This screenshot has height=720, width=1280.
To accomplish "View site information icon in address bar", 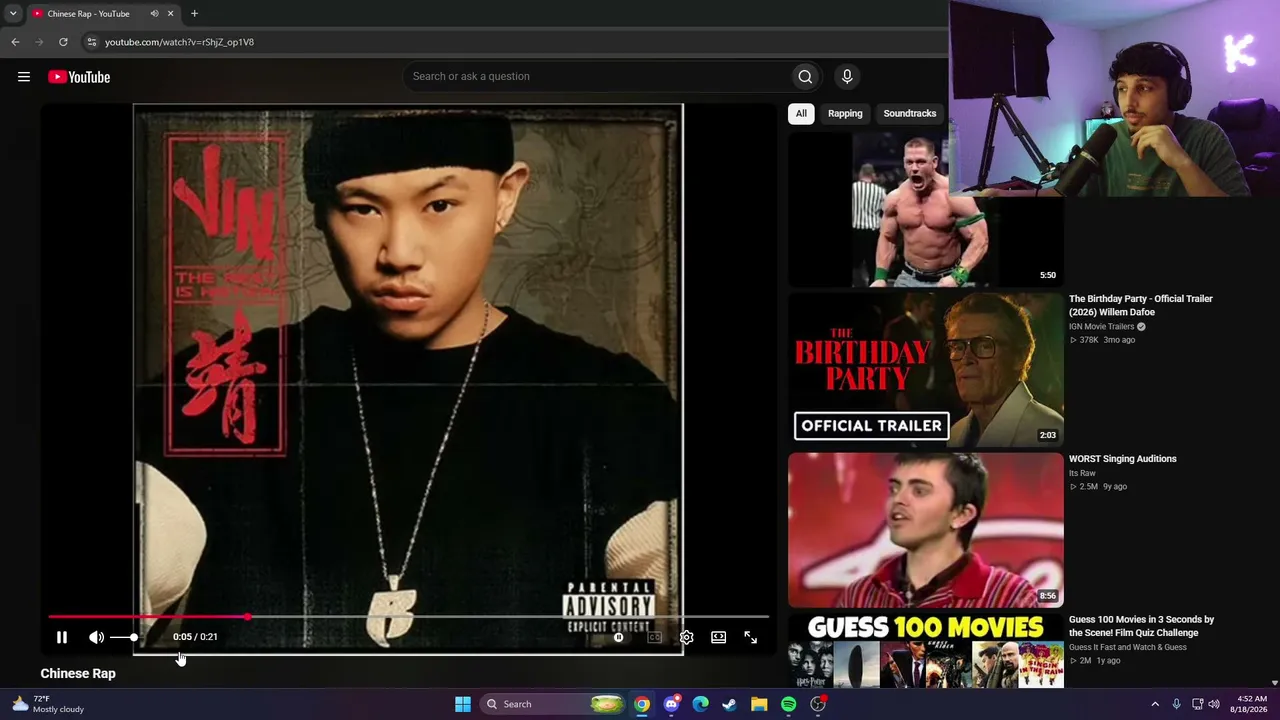I will (91, 42).
